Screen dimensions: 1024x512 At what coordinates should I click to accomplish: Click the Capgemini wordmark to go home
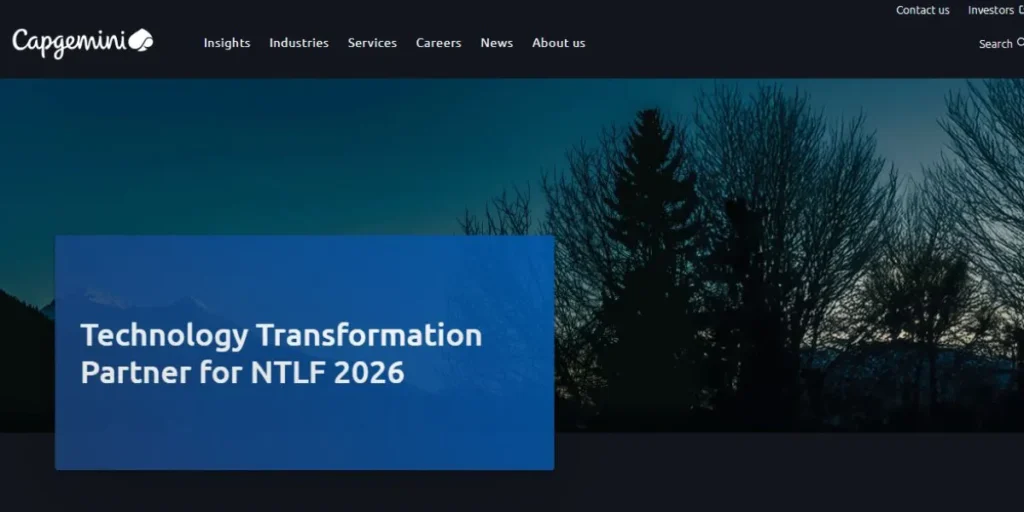click(x=70, y=43)
